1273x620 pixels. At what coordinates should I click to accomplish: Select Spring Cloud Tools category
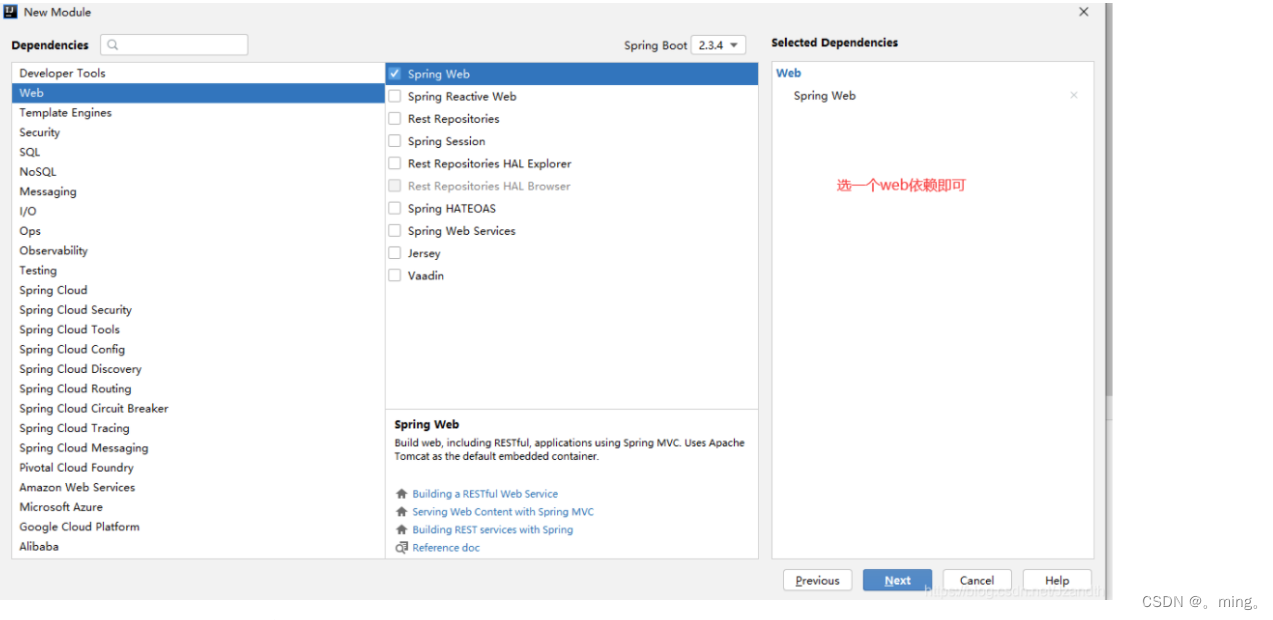tap(198, 330)
